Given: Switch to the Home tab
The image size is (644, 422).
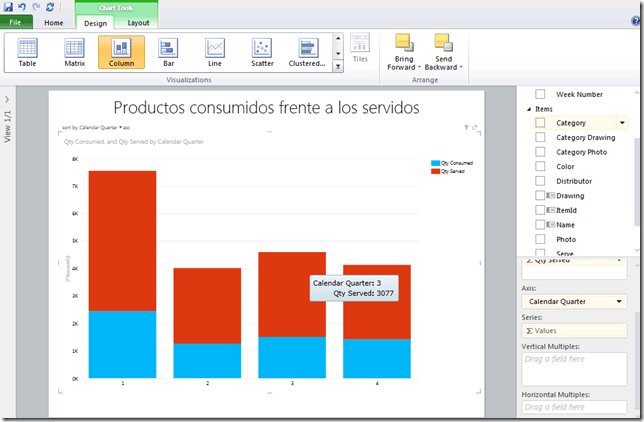Looking at the screenshot, I should [54, 22].
